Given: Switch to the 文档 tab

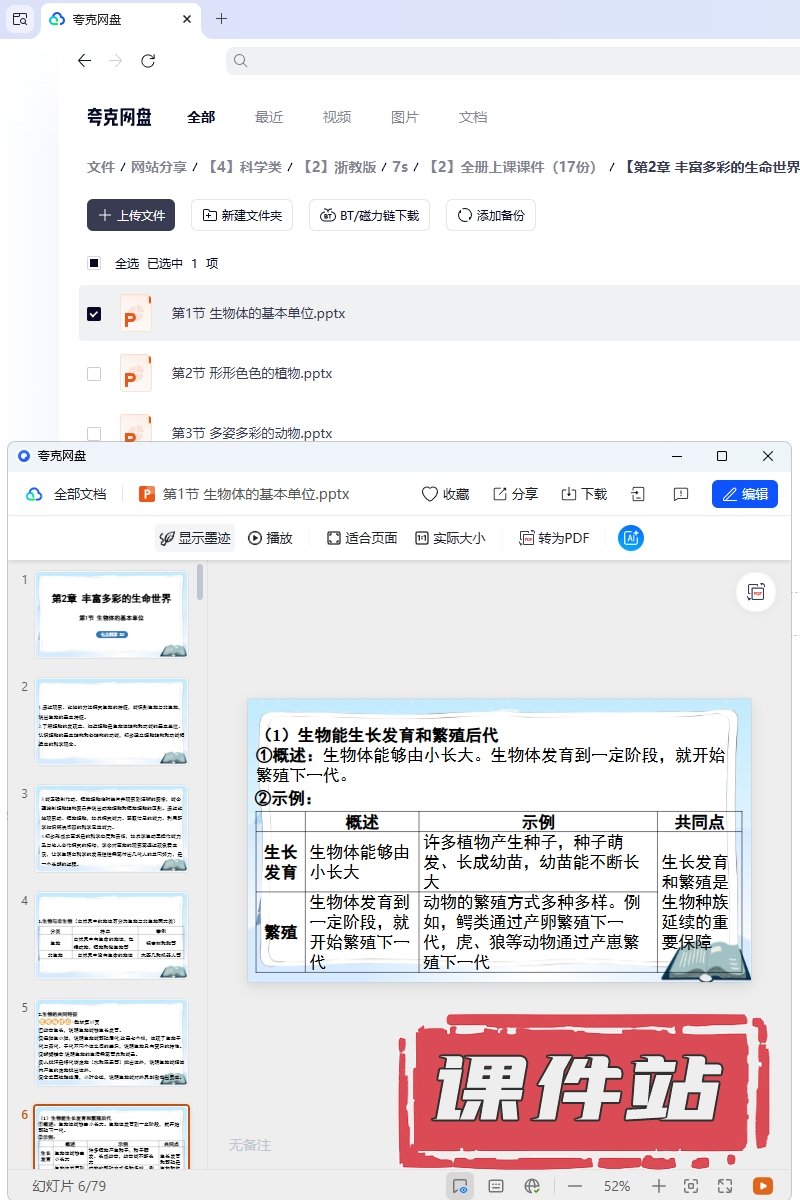Looking at the screenshot, I should point(473,117).
